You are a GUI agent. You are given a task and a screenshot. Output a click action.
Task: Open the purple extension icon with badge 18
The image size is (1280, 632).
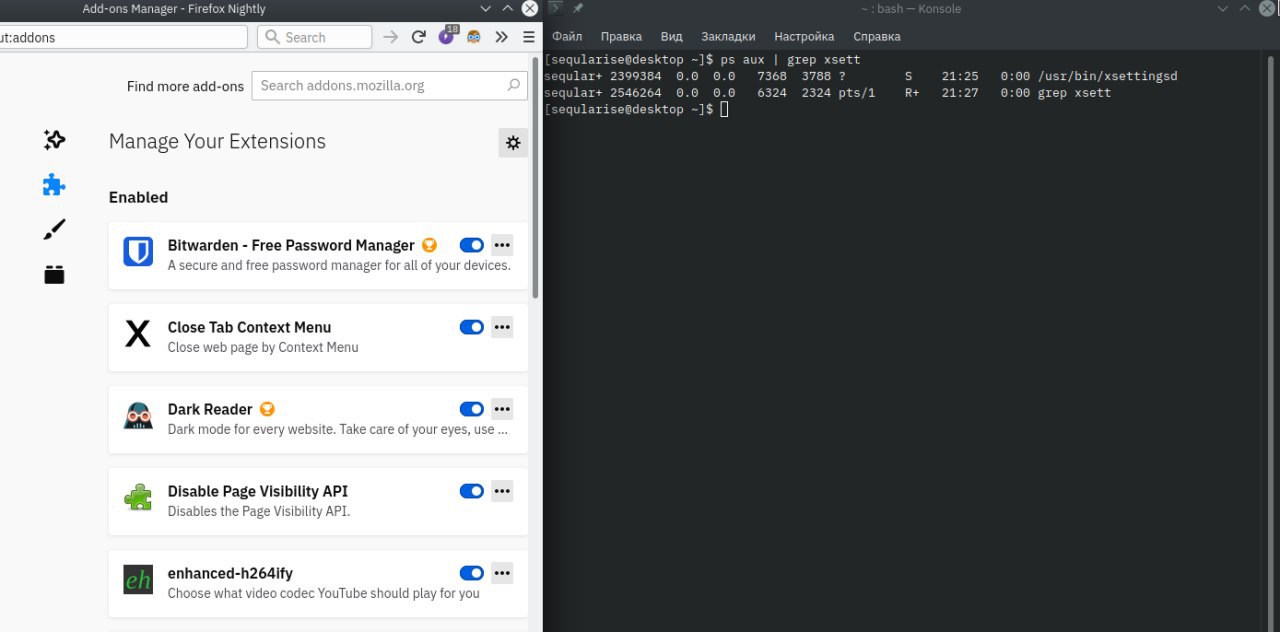[x=447, y=36]
